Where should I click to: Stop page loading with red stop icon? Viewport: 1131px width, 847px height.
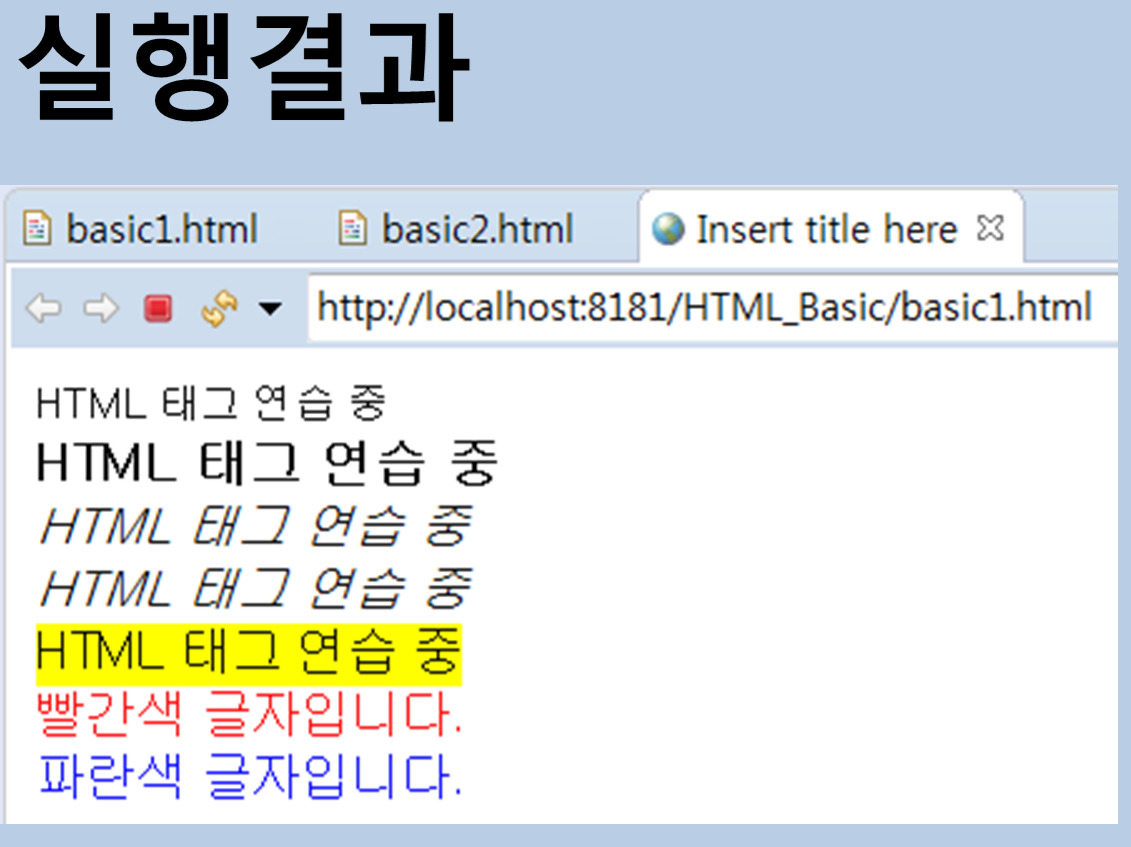coord(158,308)
